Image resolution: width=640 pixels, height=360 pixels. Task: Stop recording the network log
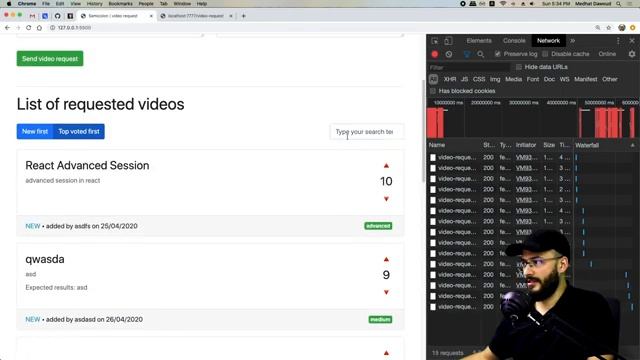pyautogui.click(x=435, y=54)
